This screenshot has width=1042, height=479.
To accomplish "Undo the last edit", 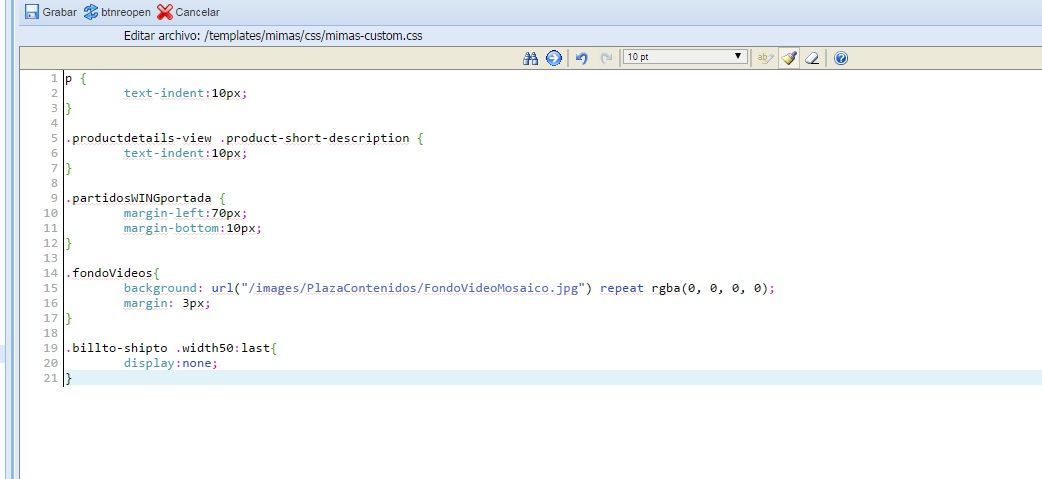I will click(x=581, y=58).
